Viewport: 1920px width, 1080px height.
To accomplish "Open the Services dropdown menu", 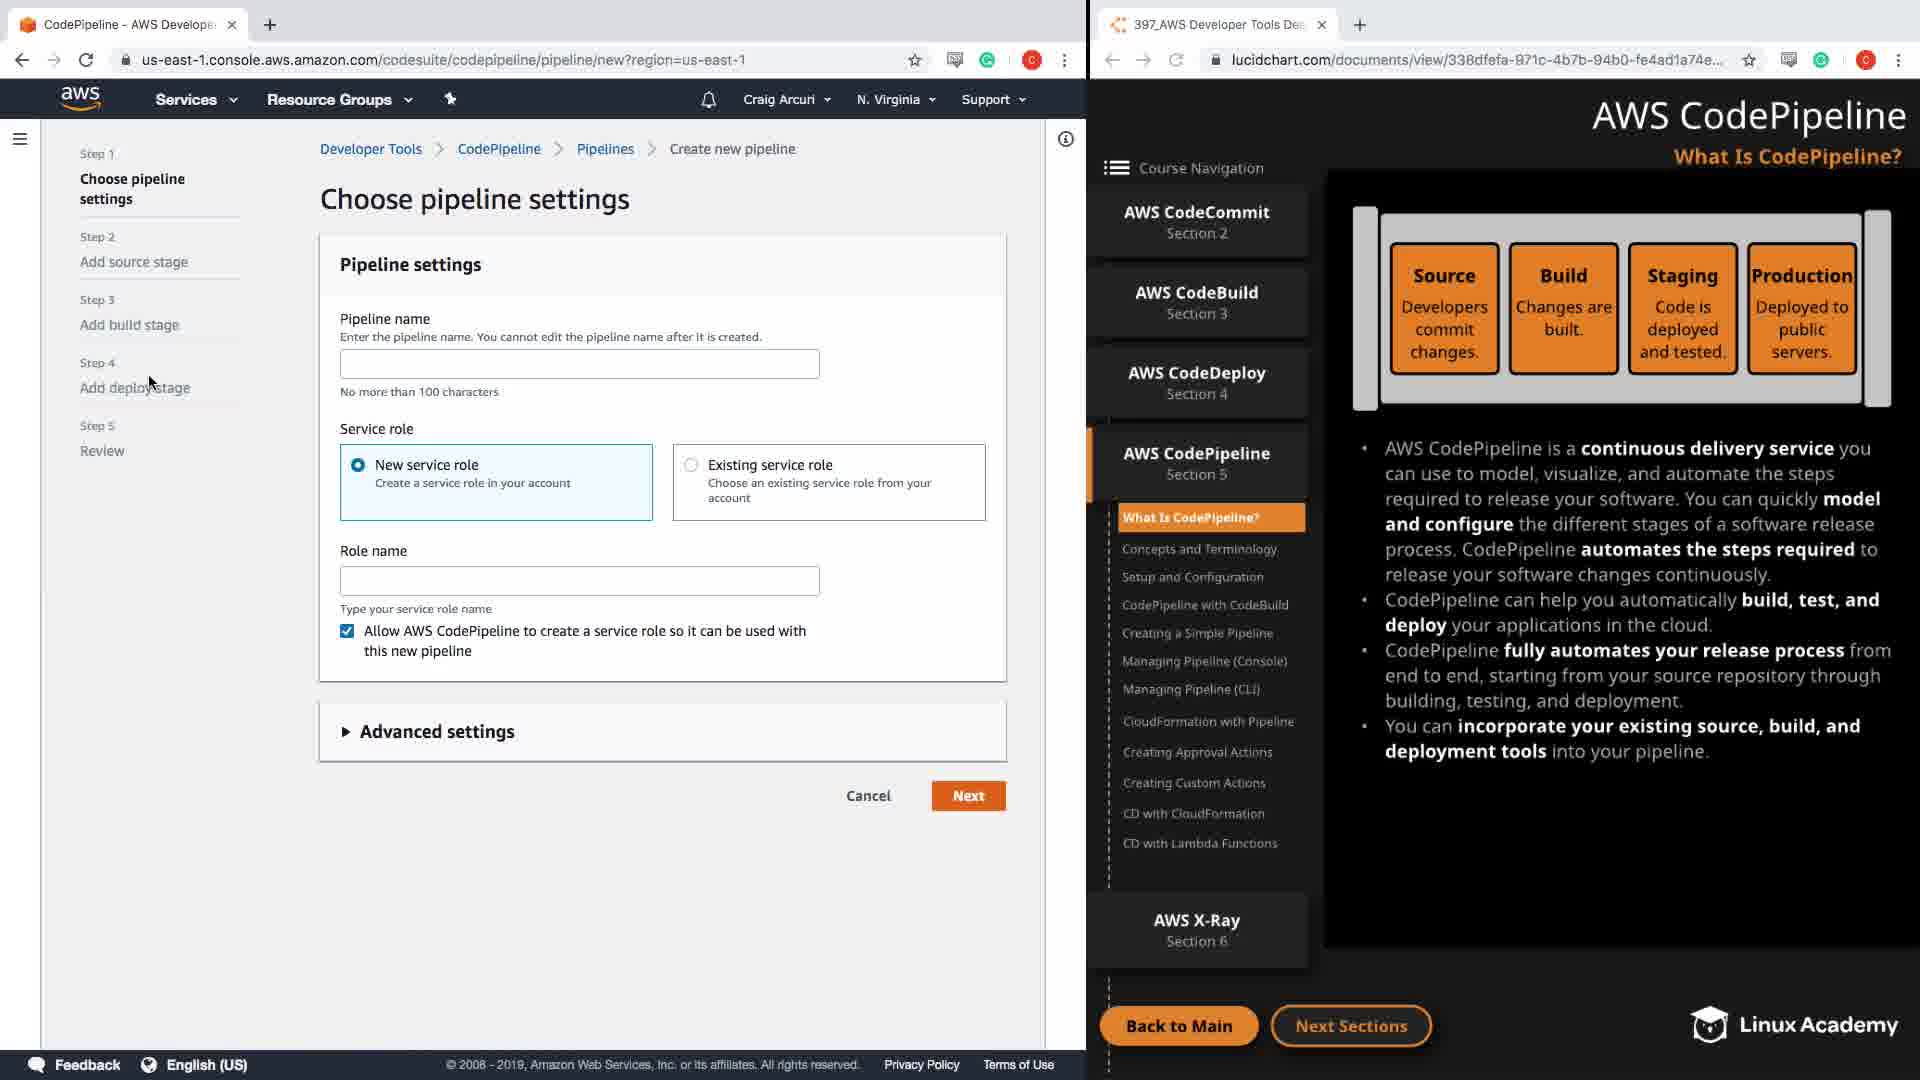I will click(196, 100).
